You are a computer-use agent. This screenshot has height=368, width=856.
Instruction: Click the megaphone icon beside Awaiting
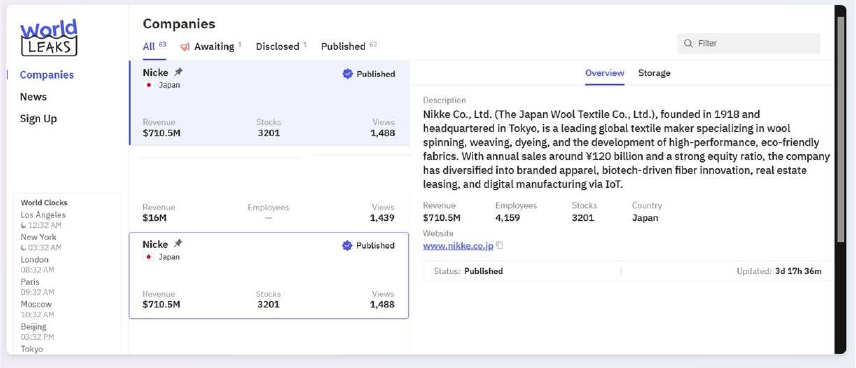185,46
